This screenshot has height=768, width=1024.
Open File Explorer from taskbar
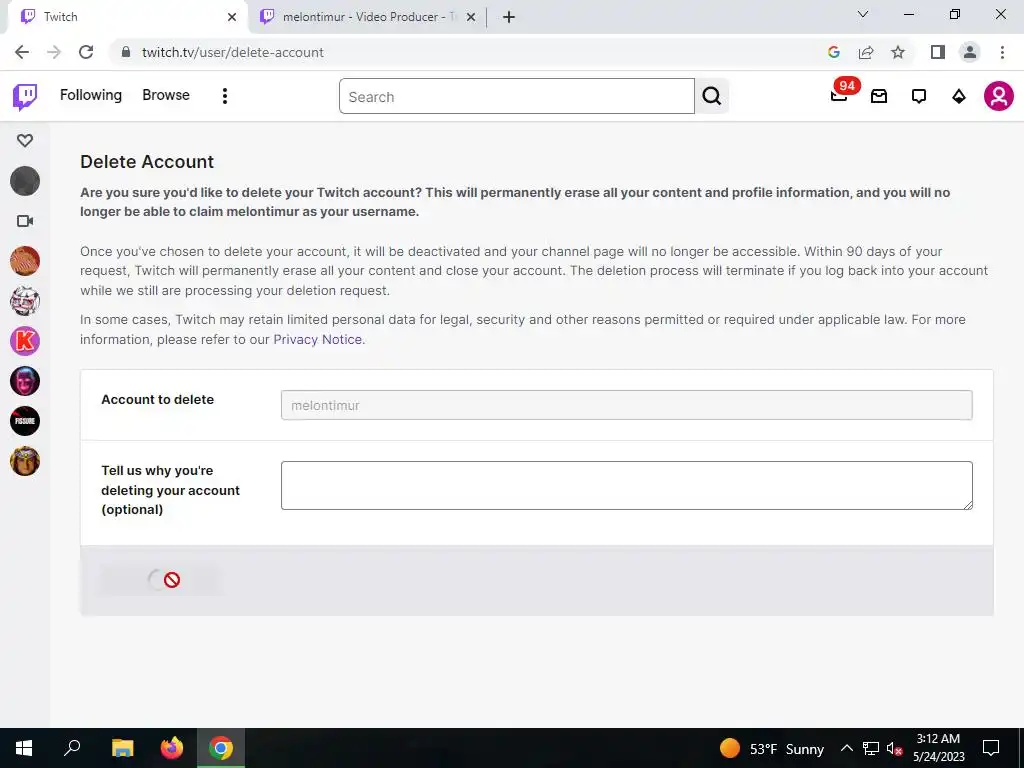(122, 748)
